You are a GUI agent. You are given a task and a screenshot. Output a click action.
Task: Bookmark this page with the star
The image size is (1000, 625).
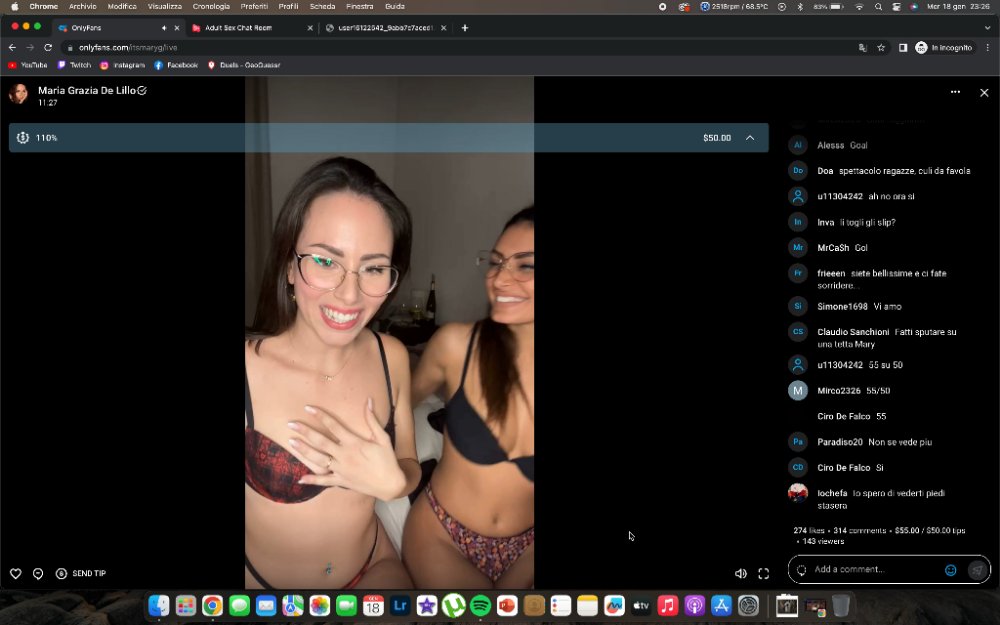(881, 47)
